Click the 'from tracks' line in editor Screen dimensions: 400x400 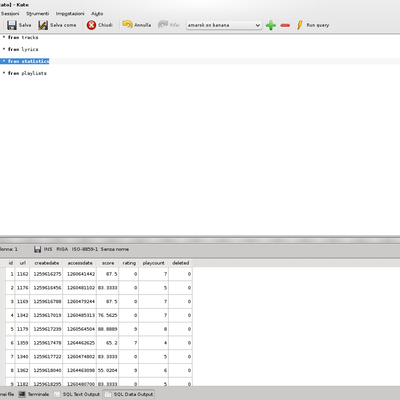point(23,37)
